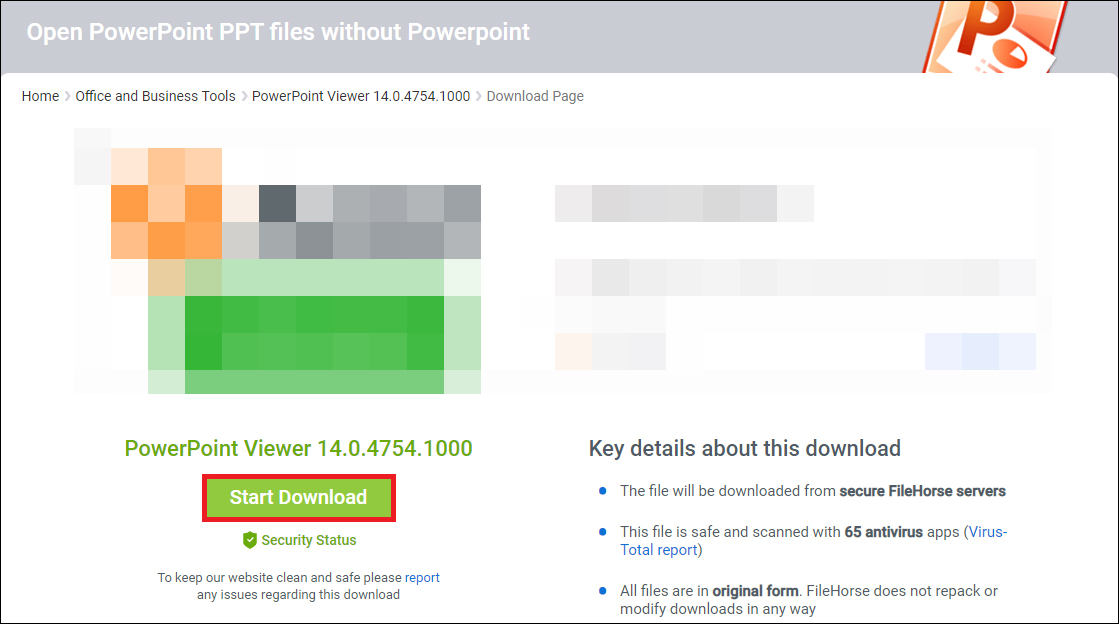This screenshot has width=1119, height=624.
Task: Go to Home breadcrumb link
Action: point(40,96)
